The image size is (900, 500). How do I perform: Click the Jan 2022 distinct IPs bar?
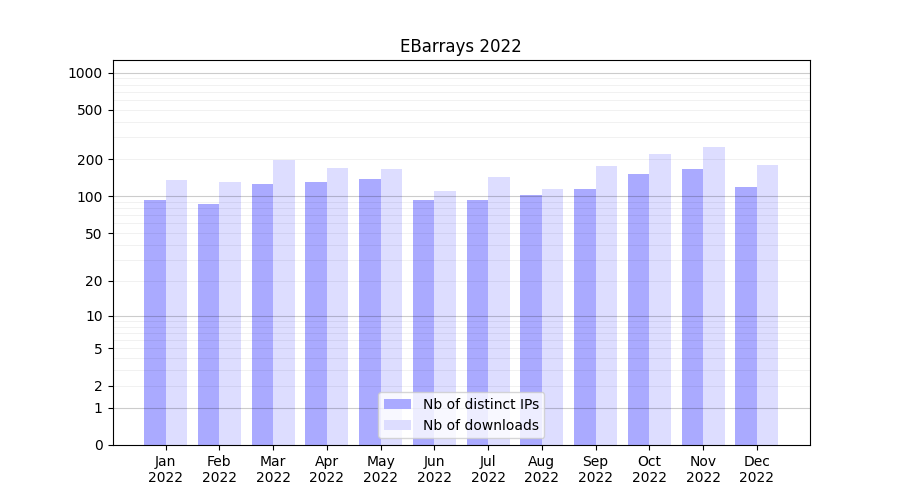tap(155, 320)
